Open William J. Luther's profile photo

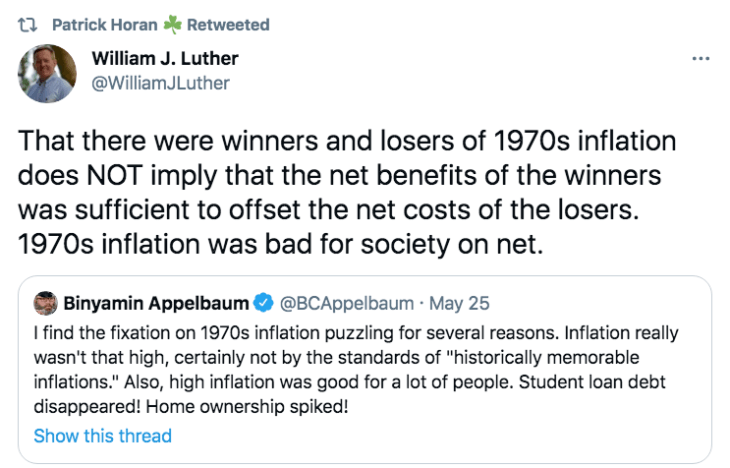click(x=47, y=74)
